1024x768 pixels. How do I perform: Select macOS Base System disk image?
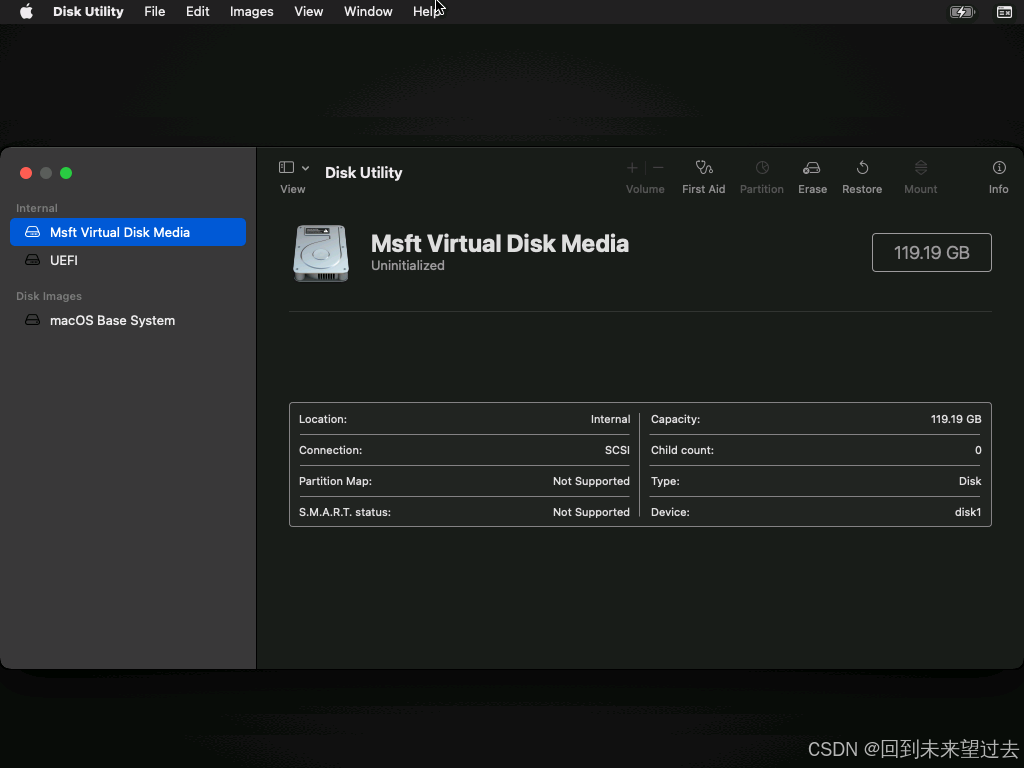click(x=128, y=321)
